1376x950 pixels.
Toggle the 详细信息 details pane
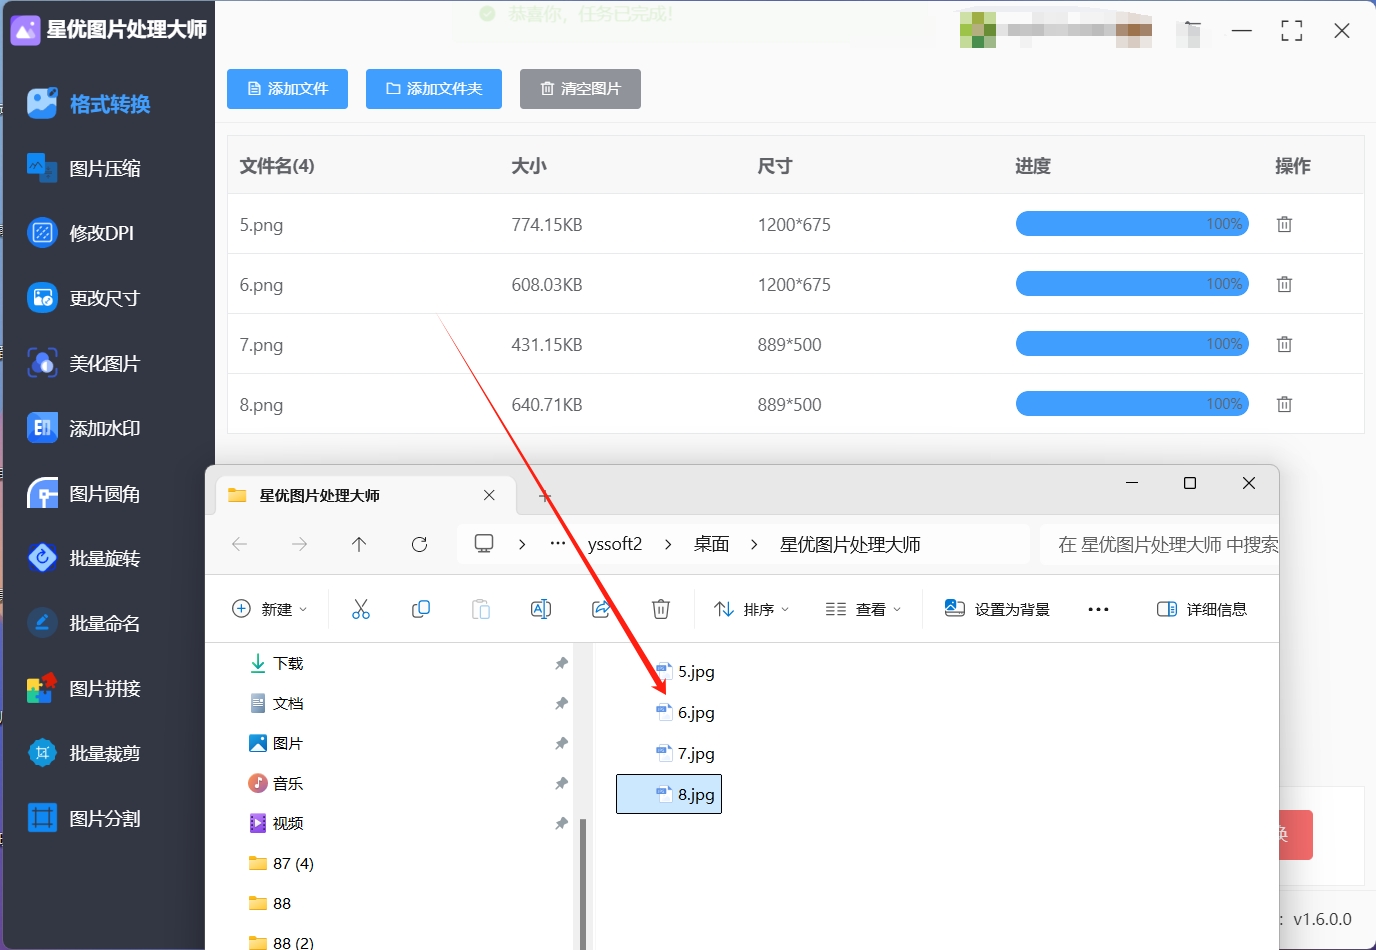(1202, 609)
